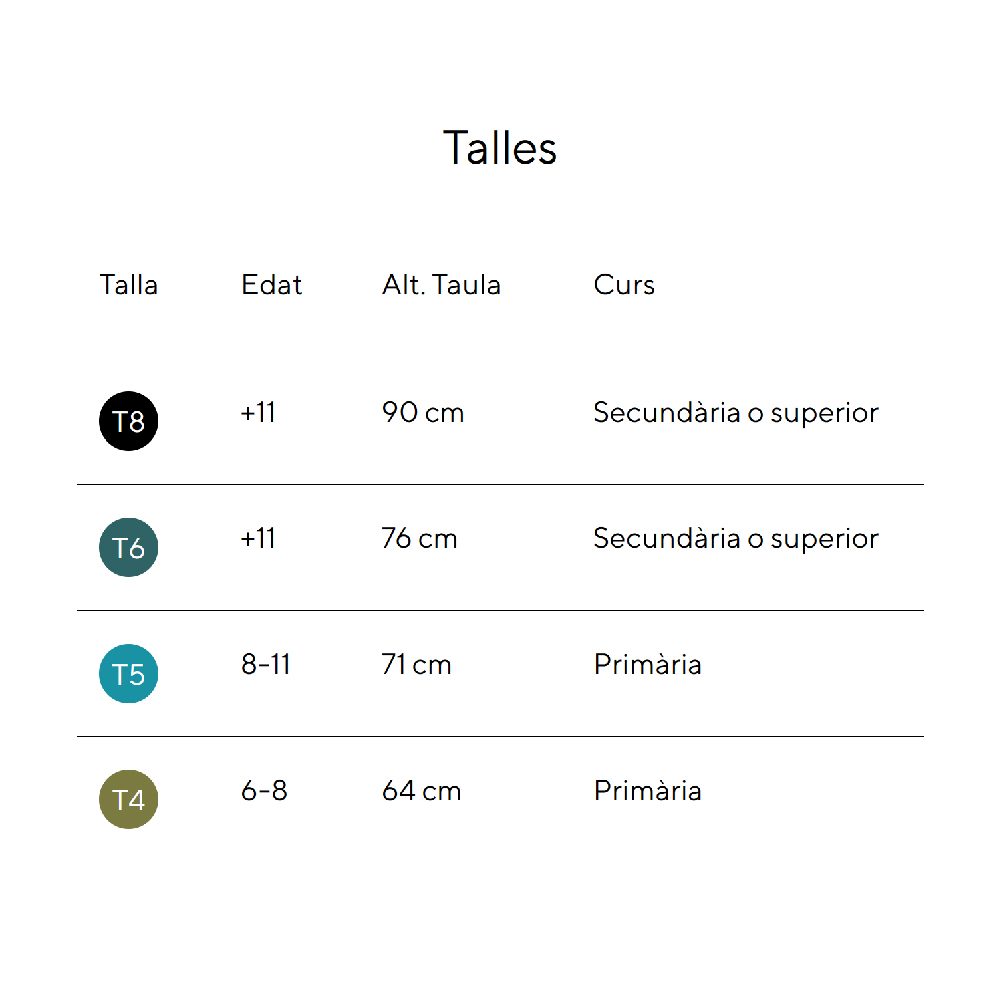Click the +11 age in T8 row
This screenshot has height=1000, width=1000.
[258, 412]
